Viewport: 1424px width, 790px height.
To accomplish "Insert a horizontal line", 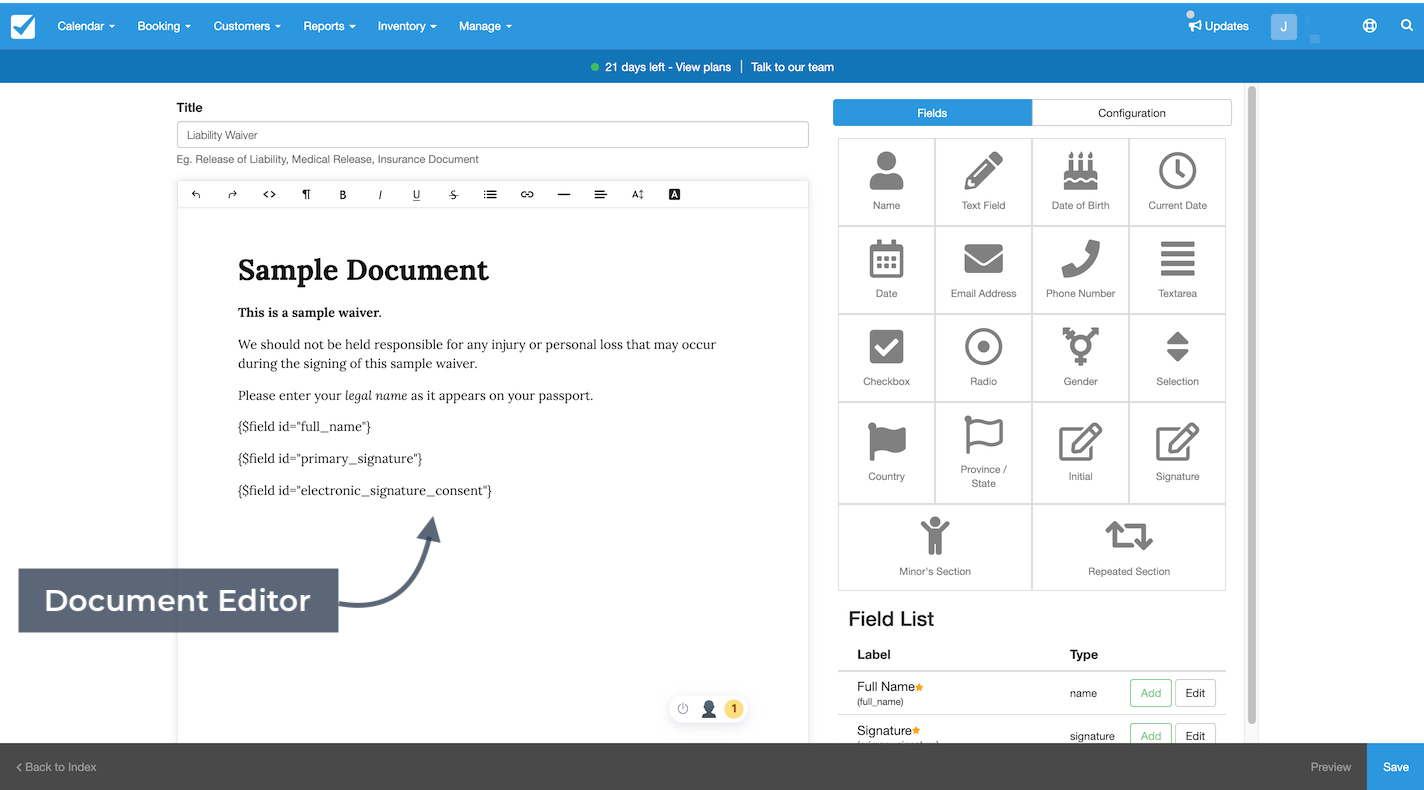I will [x=564, y=195].
